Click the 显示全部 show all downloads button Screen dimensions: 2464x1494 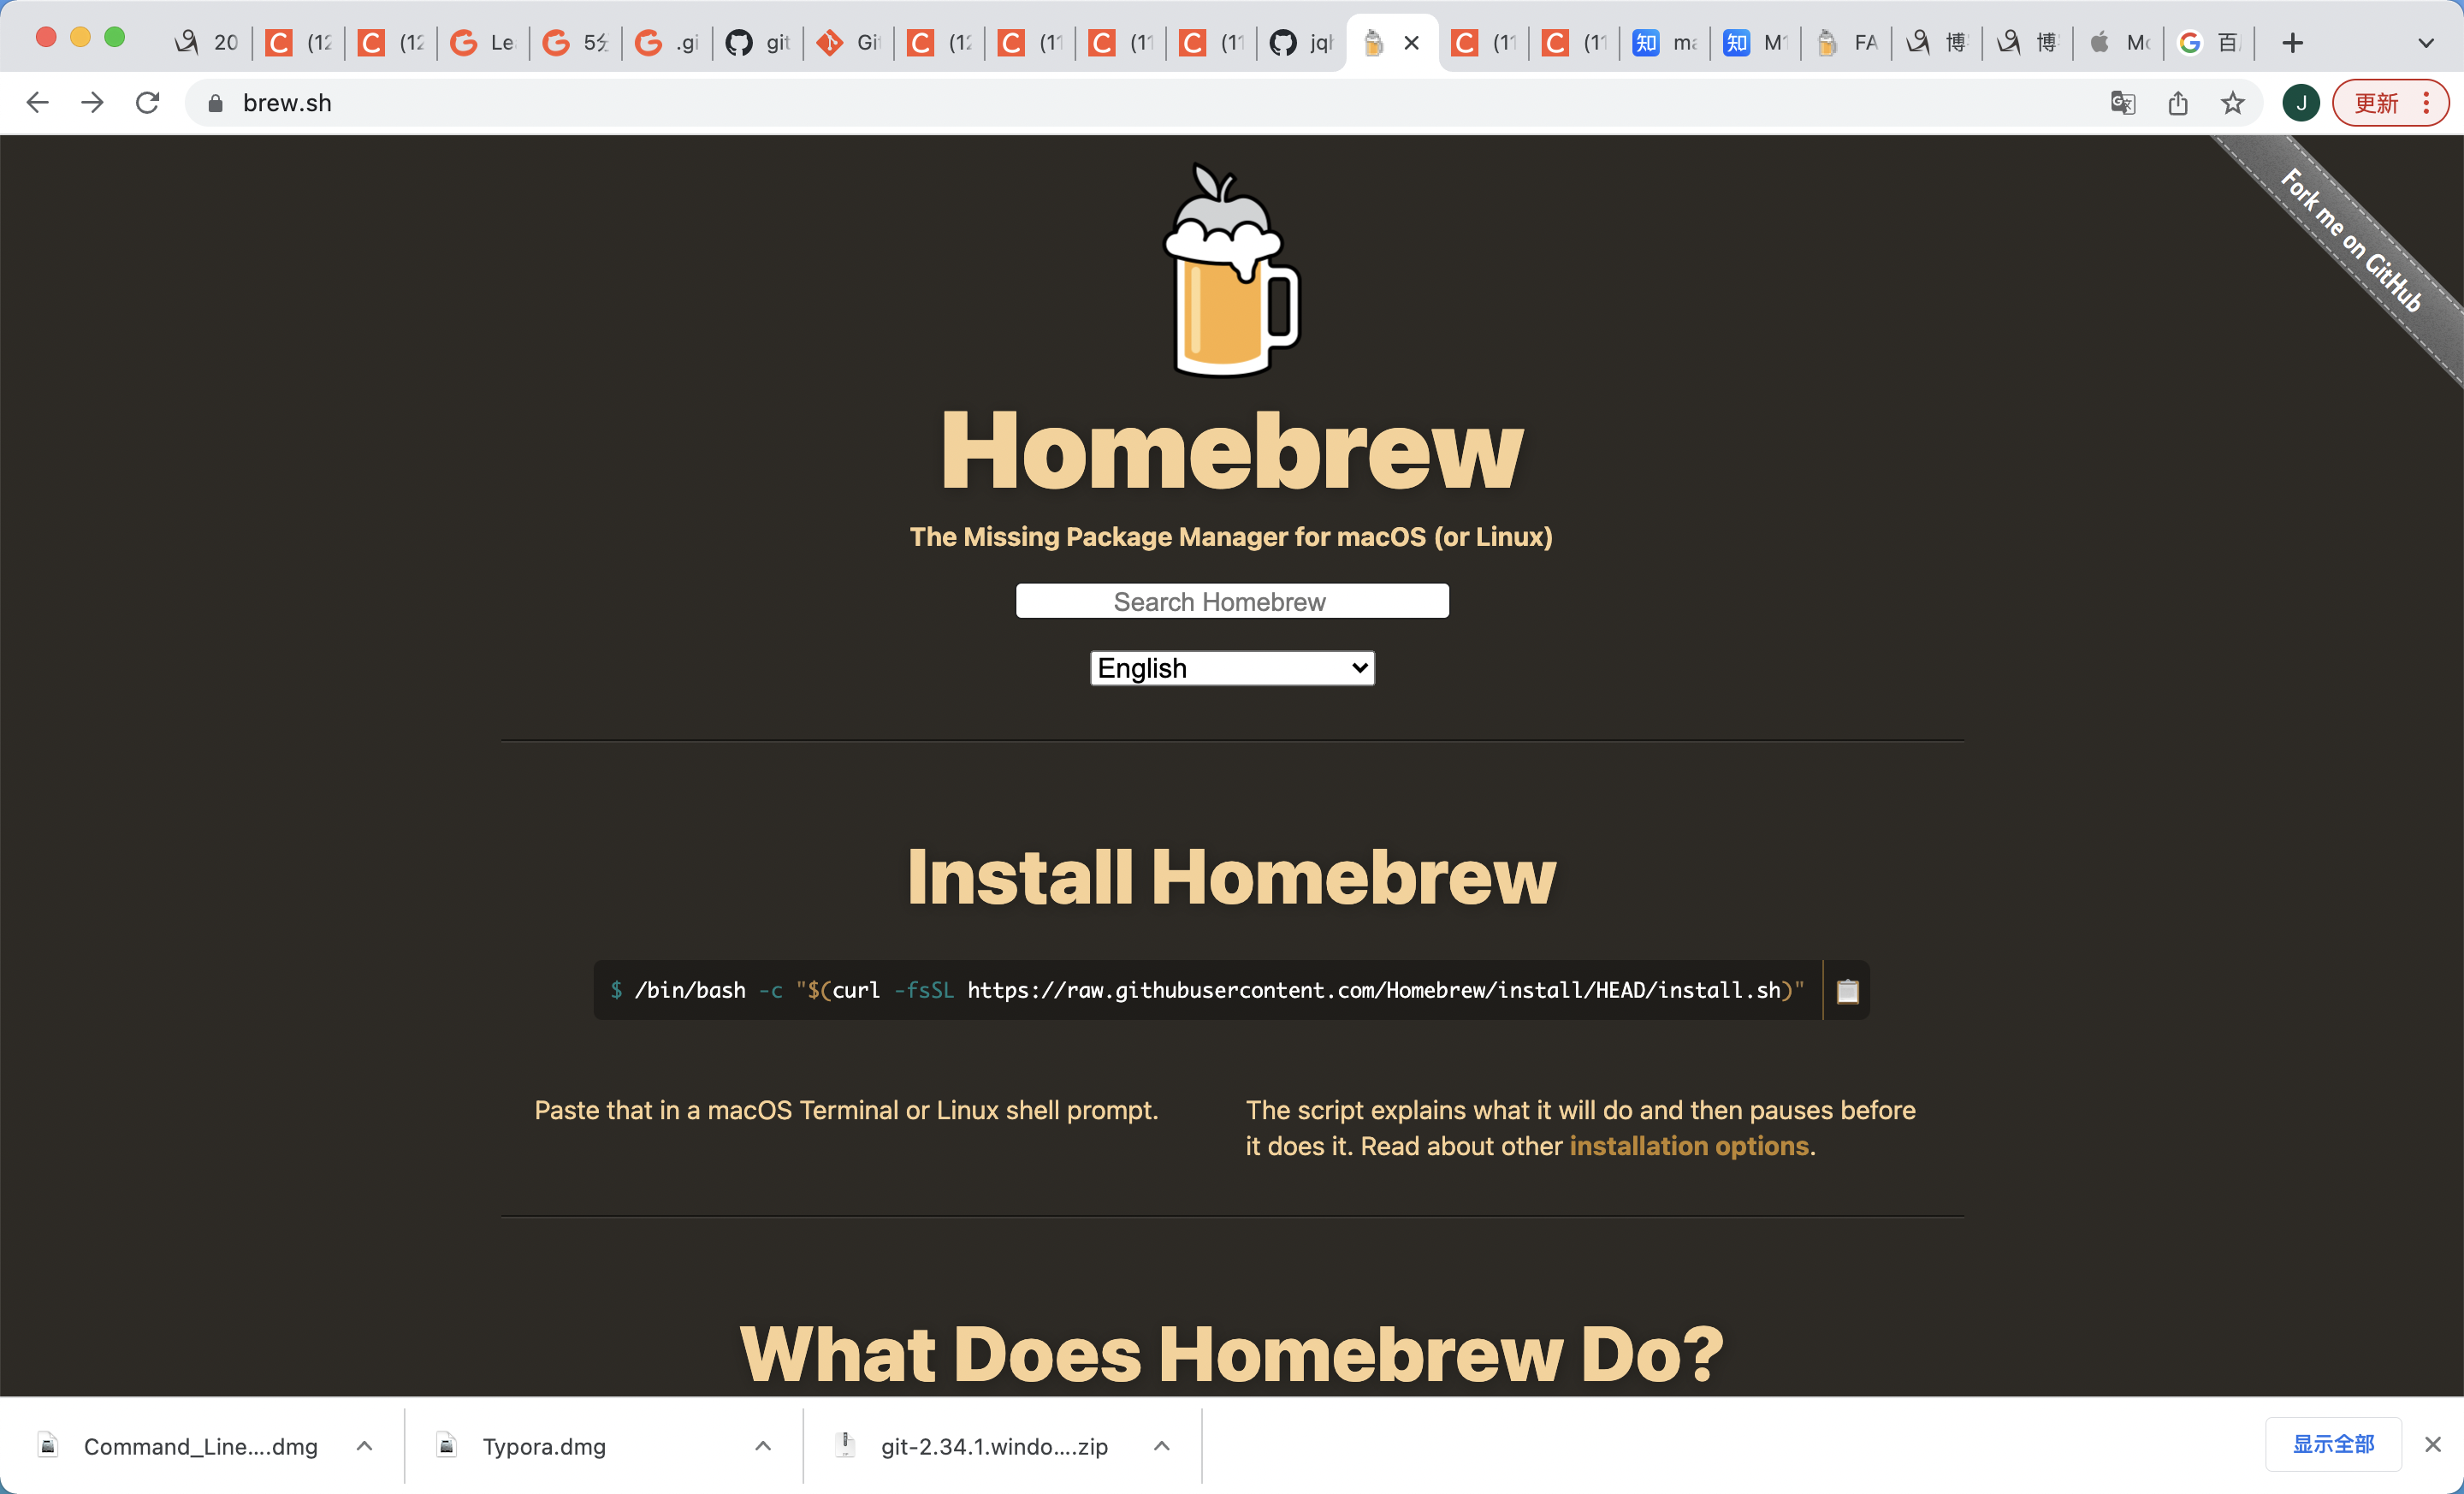(2332, 1444)
